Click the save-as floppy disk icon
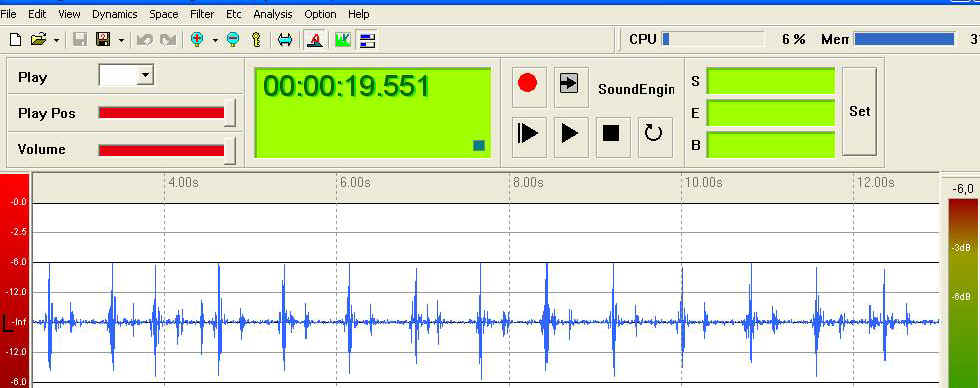 point(103,40)
